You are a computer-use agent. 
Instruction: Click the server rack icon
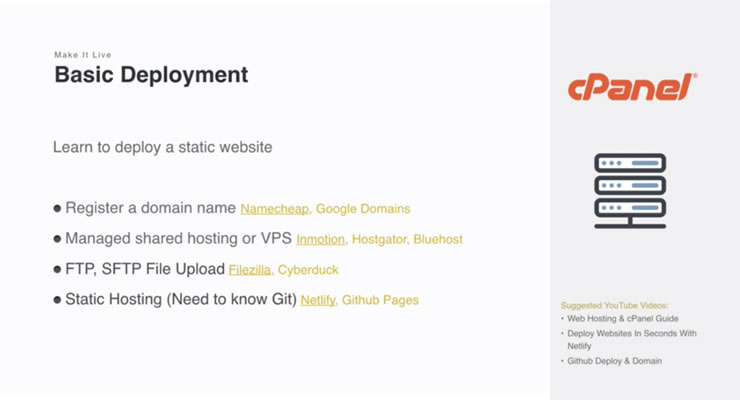tap(630, 190)
